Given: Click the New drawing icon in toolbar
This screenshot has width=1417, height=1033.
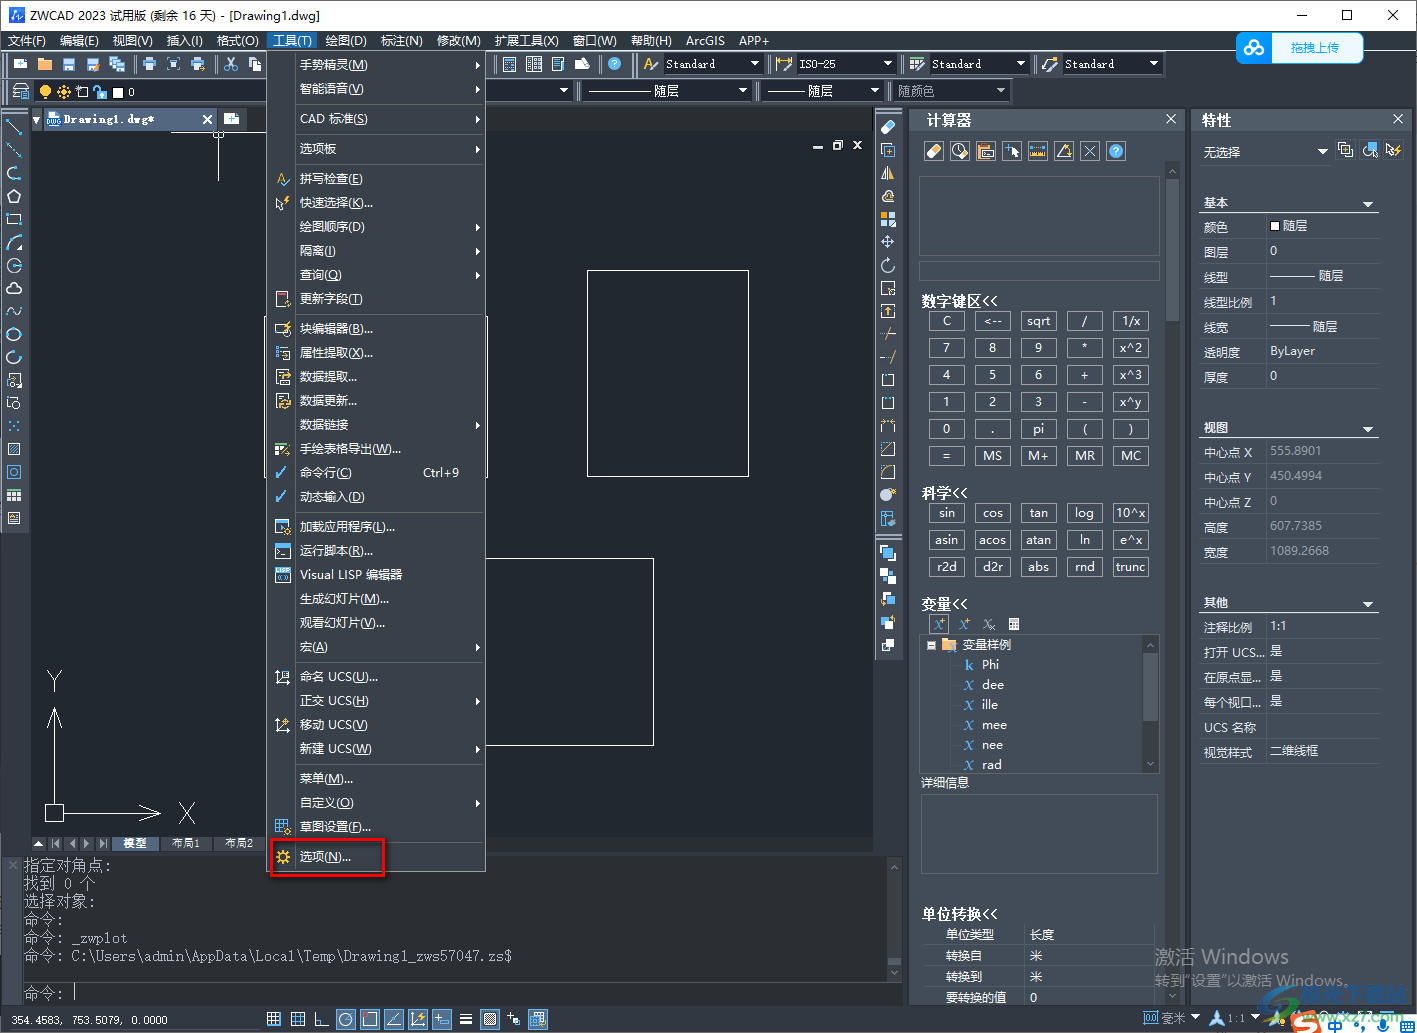Looking at the screenshot, I should click(21, 64).
